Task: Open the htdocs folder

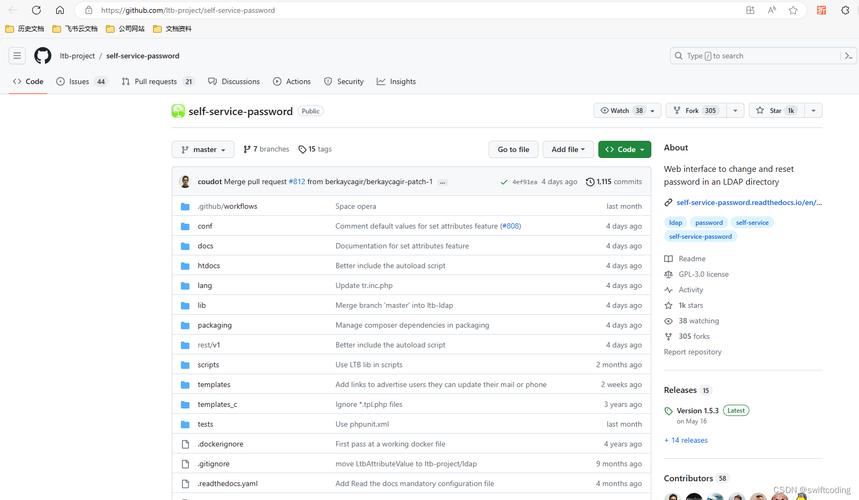Action: [x=209, y=266]
